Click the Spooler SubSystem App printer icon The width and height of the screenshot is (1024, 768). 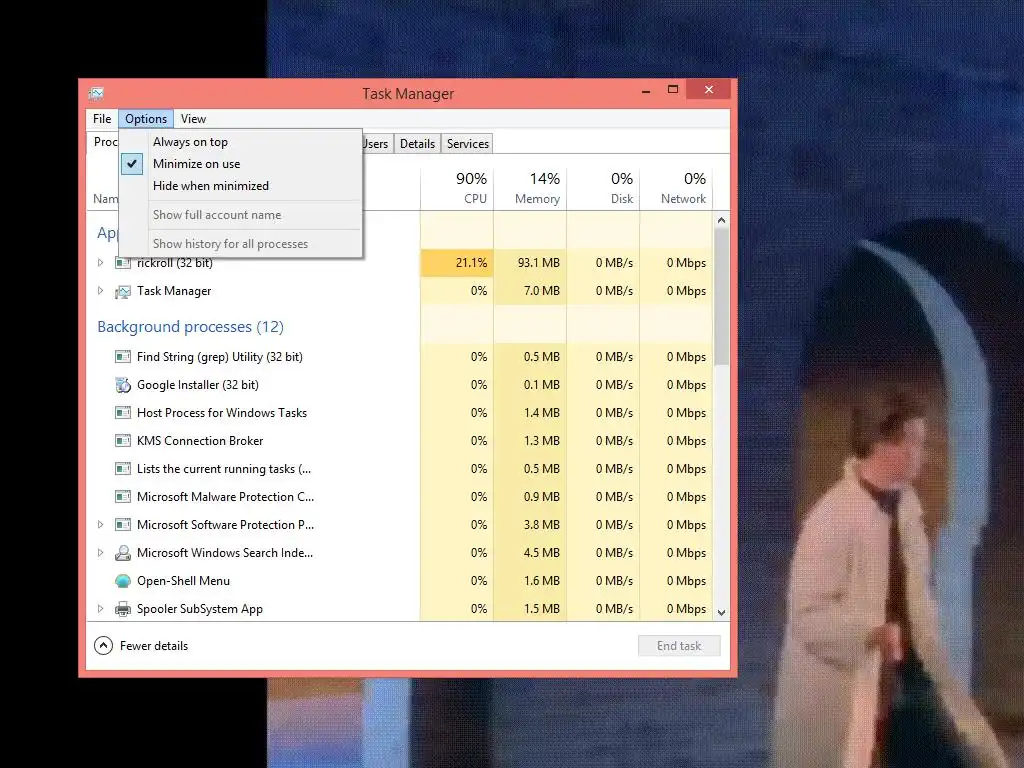tap(123, 609)
